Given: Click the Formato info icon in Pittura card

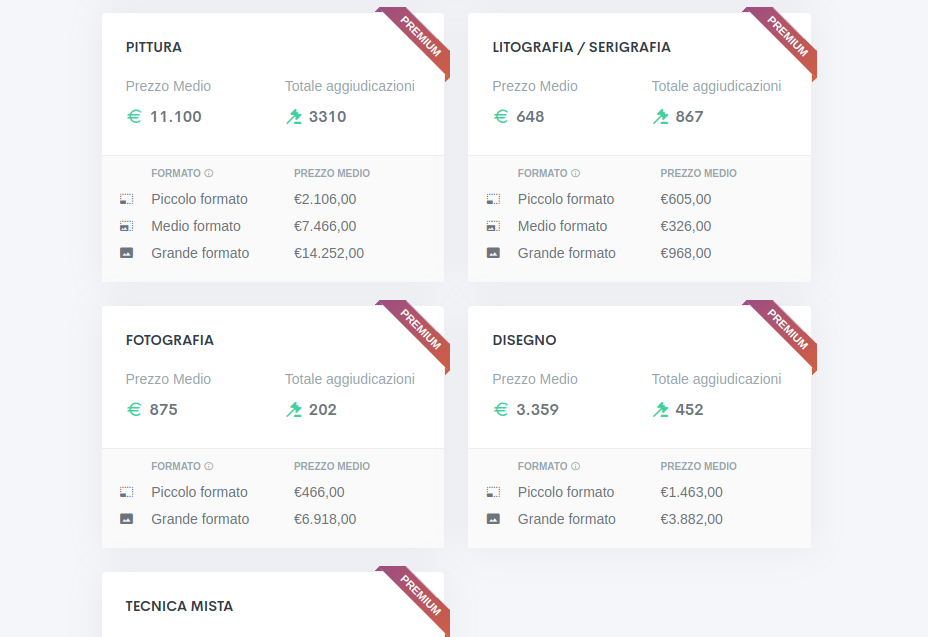Looking at the screenshot, I should pyautogui.click(x=208, y=173).
